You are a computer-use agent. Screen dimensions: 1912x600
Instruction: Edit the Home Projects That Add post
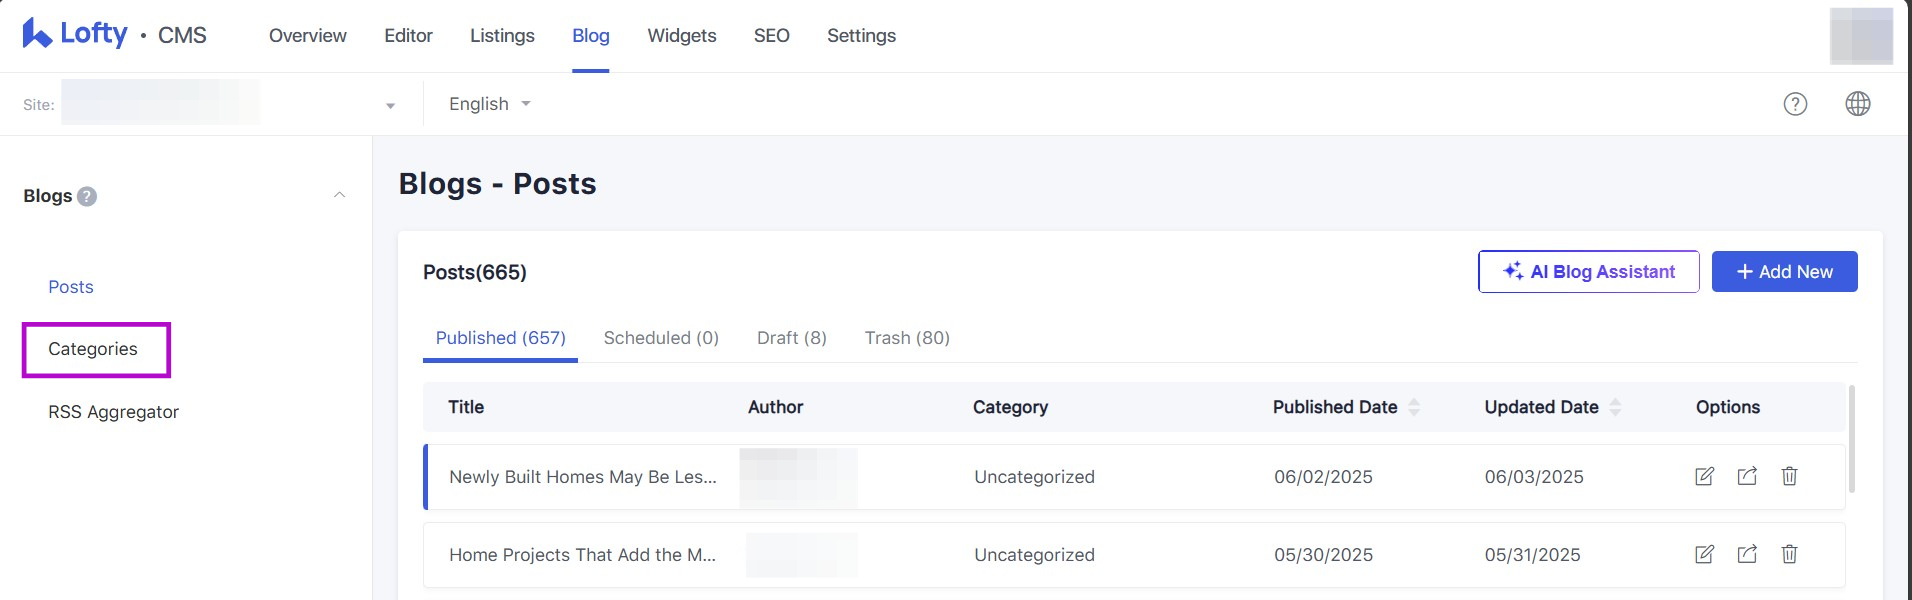1704,554
